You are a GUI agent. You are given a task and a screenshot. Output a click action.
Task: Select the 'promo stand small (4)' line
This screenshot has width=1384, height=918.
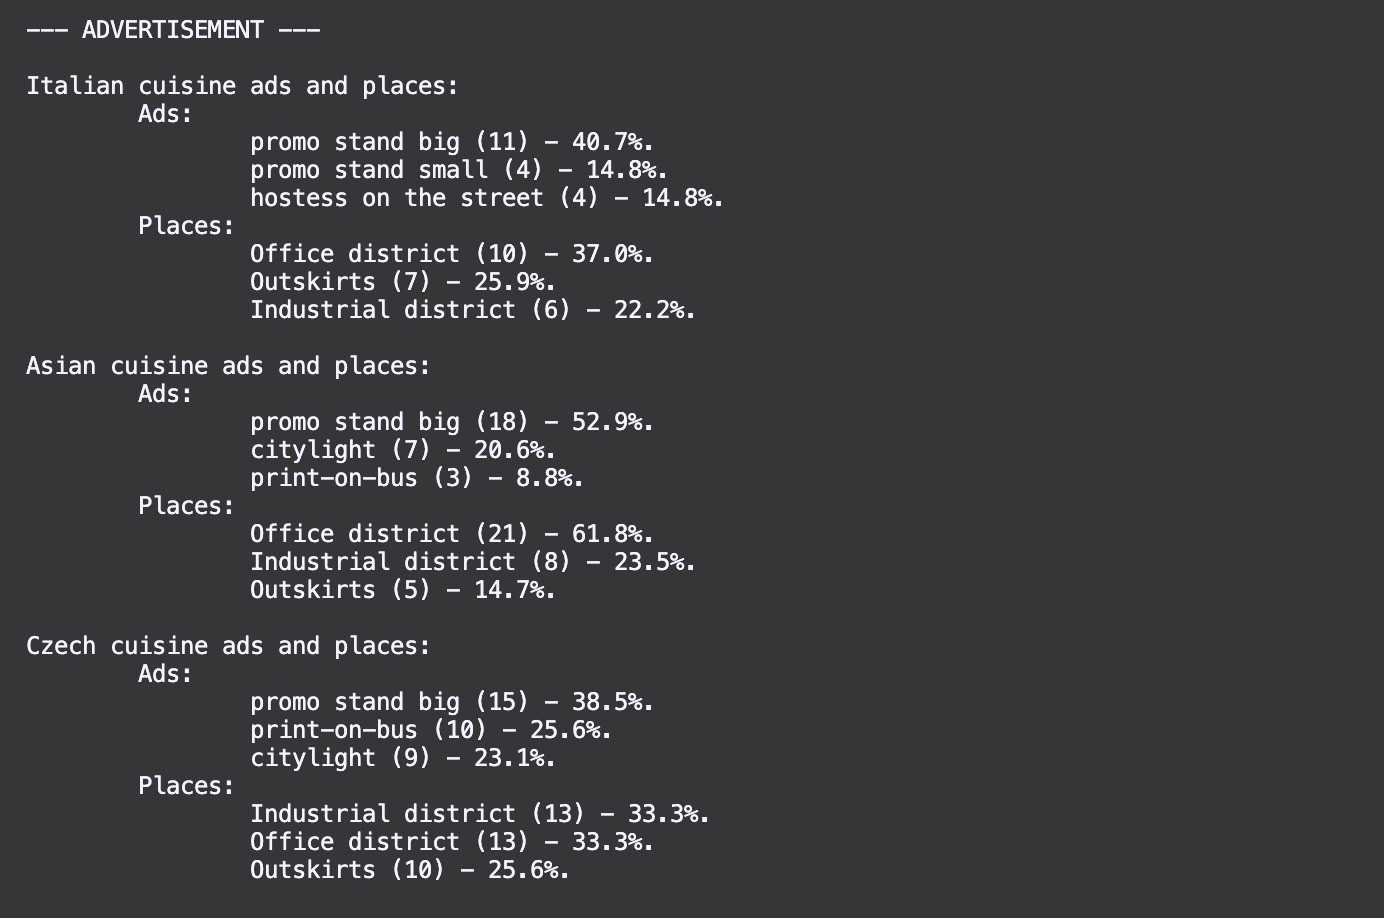458,170
